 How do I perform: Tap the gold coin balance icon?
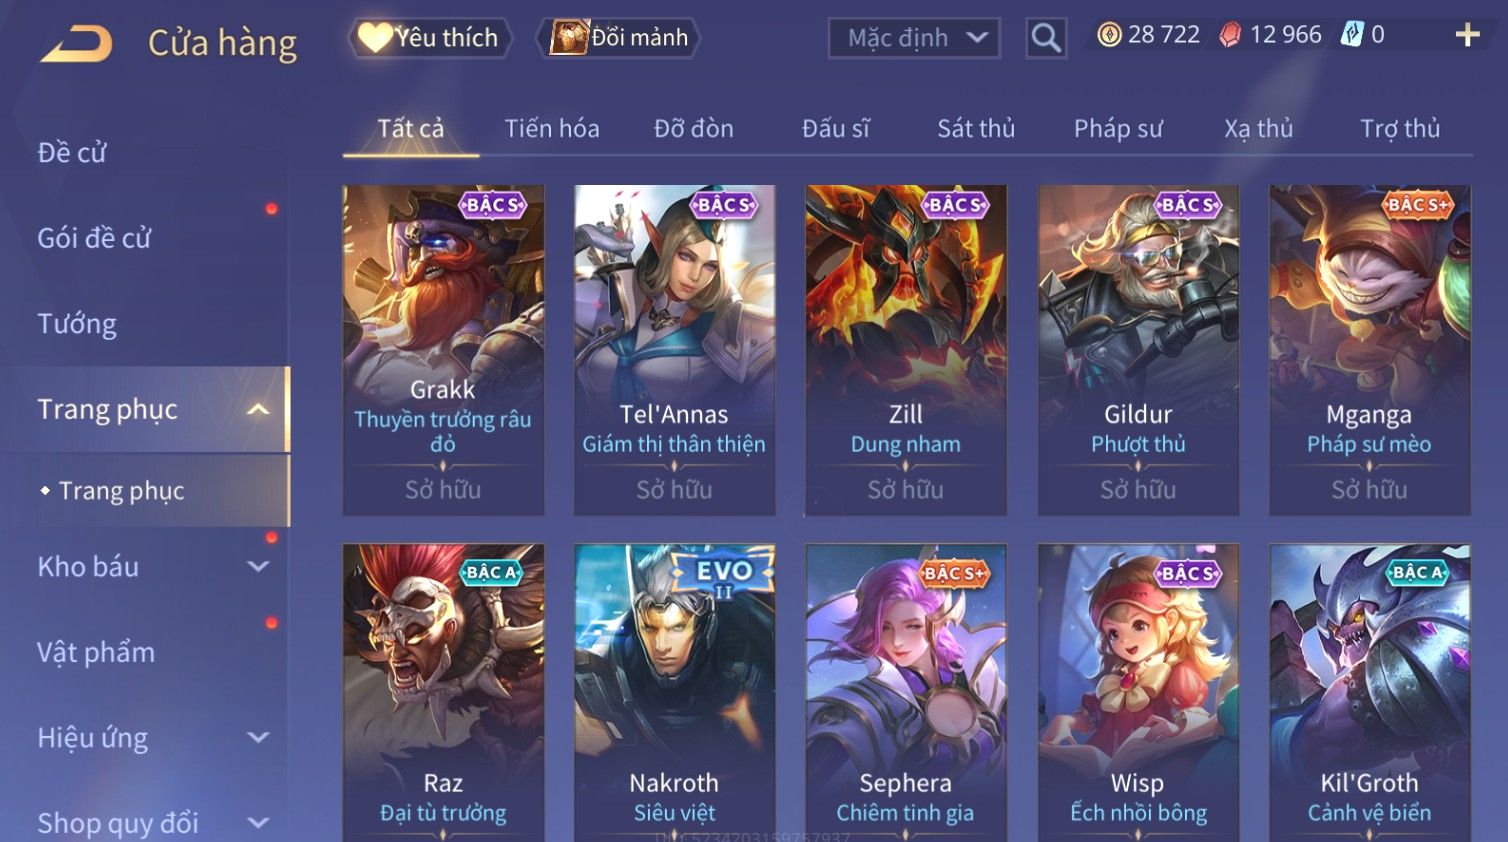[1109, 35]
